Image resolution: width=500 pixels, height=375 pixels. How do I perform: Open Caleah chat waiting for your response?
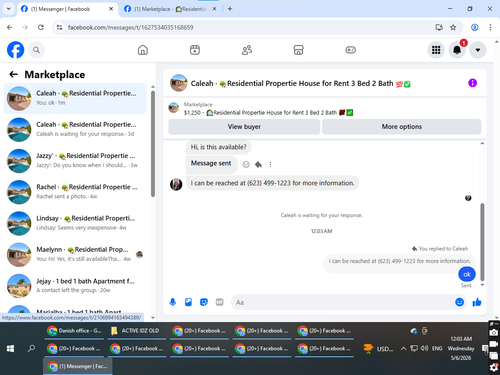pos(75,129)
